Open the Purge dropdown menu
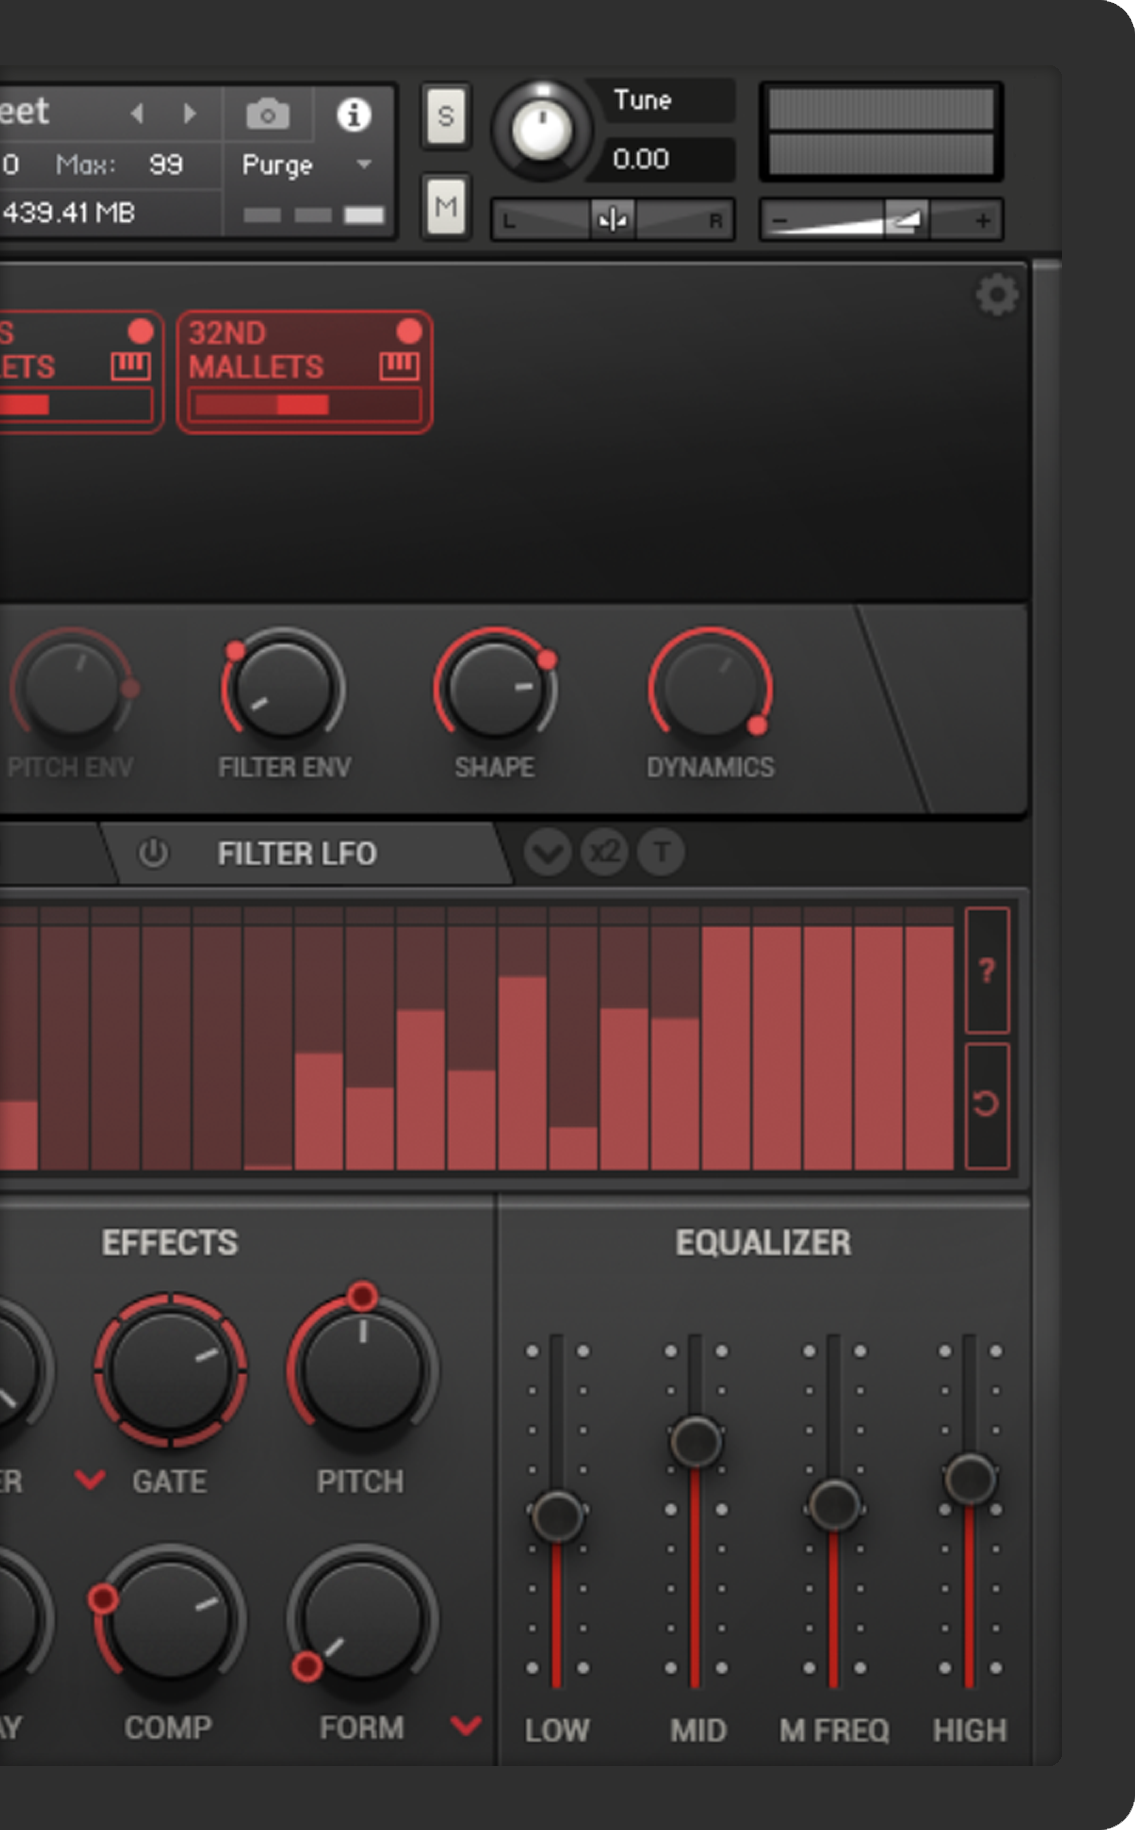Image resolution: width=1135 pixels, height=1830 pixels. (364, 164)
